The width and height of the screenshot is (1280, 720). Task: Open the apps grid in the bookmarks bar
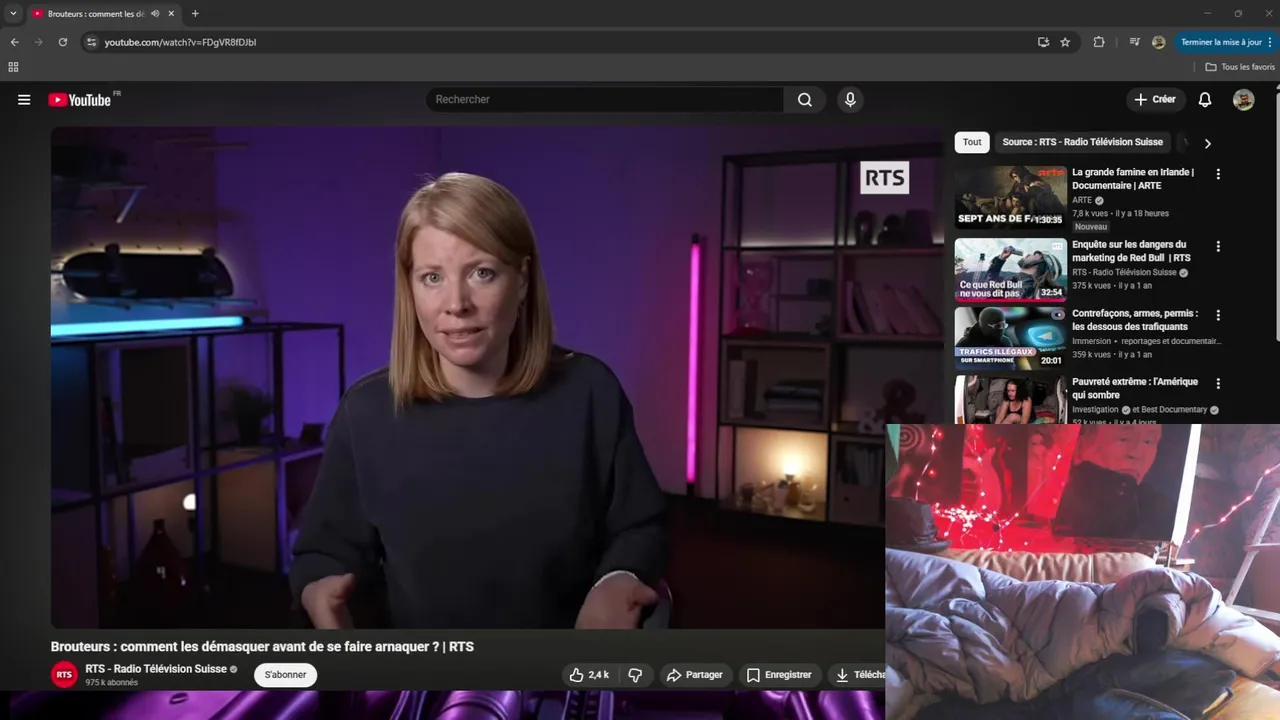click(13, 67)
